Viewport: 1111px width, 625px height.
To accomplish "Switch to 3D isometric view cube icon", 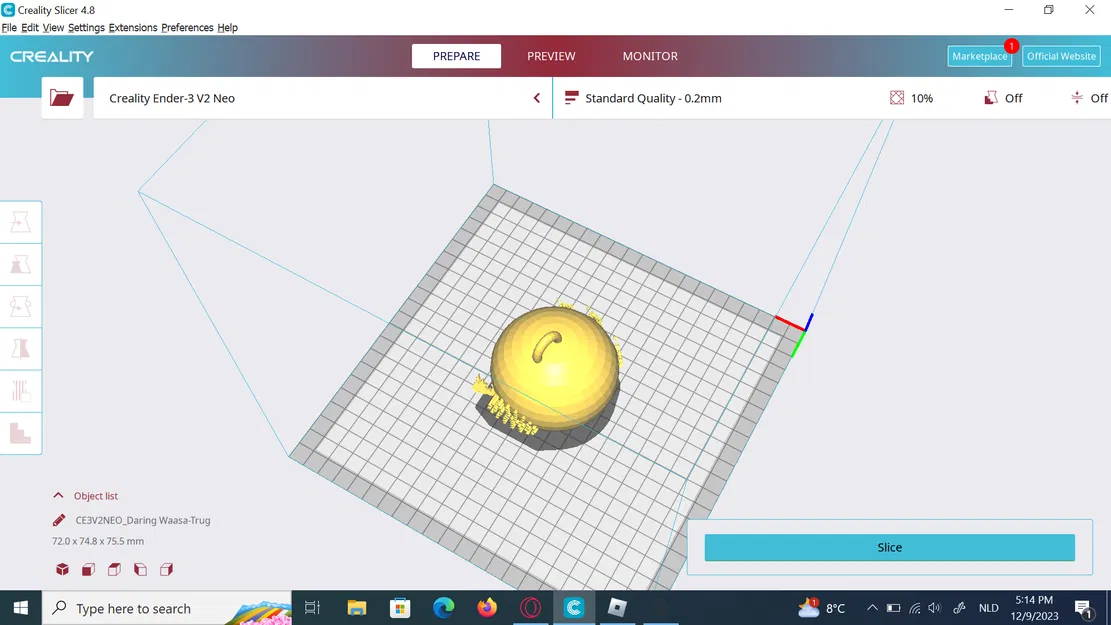I will [x=62, y=569].
